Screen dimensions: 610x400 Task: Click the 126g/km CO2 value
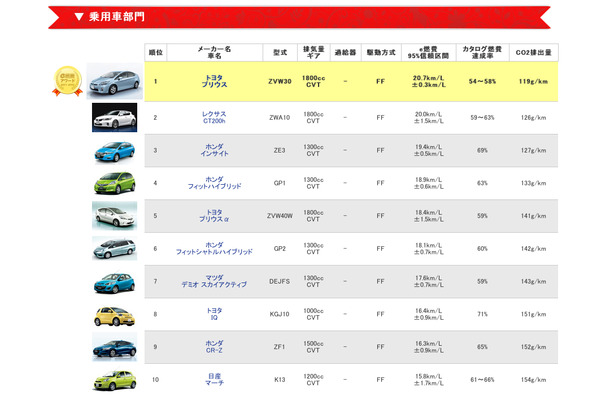pos(534,118)
